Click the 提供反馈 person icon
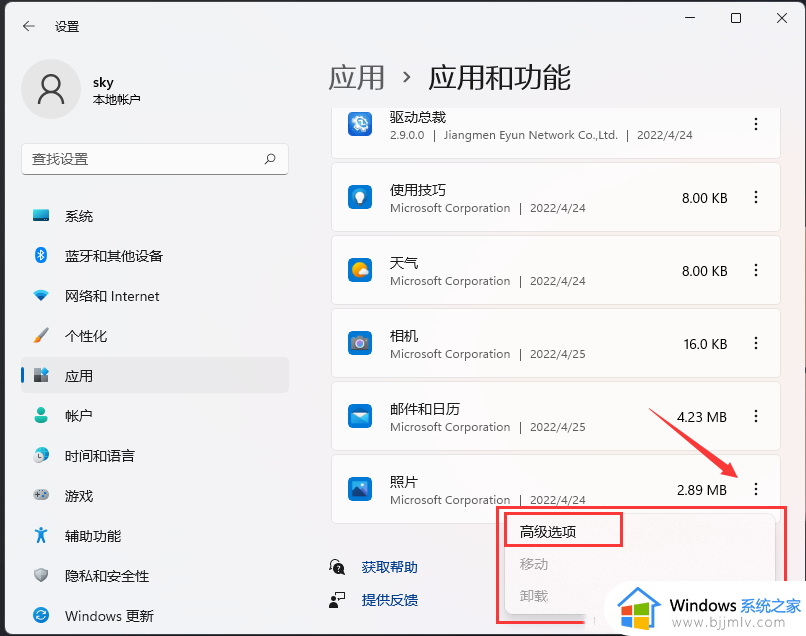 [x=337, y=600]
